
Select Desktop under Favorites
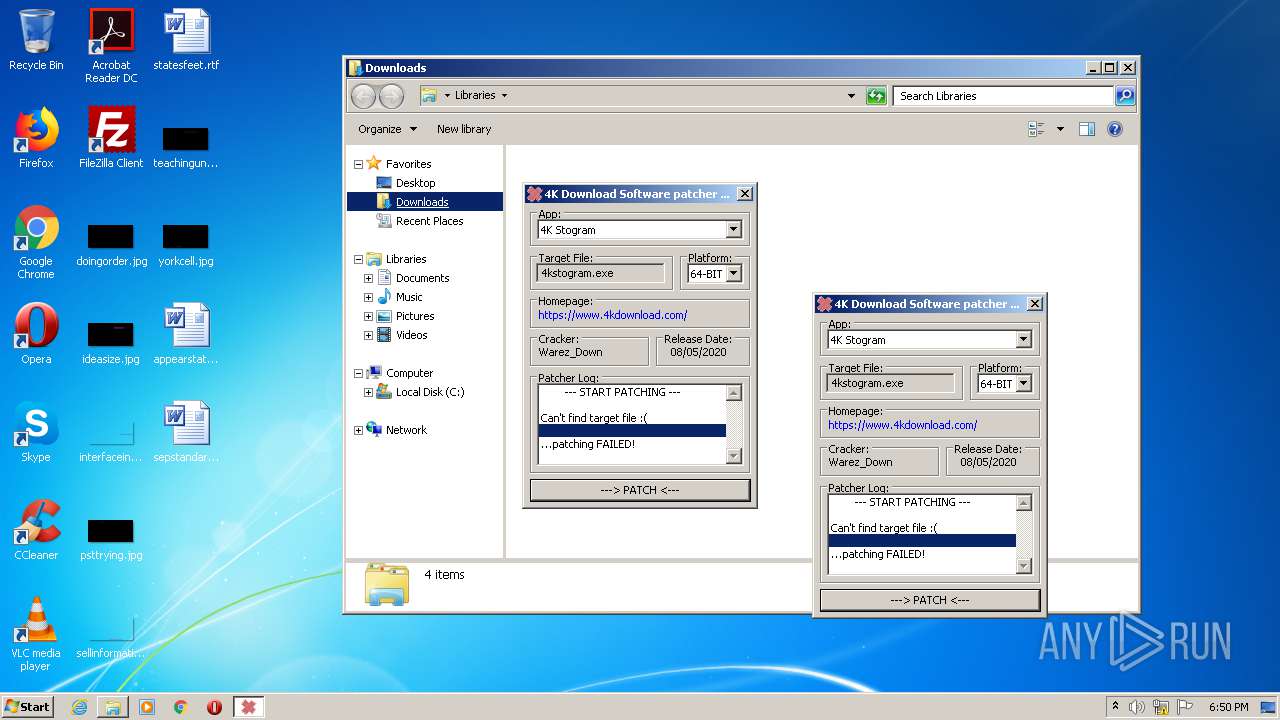click(415, 183)
